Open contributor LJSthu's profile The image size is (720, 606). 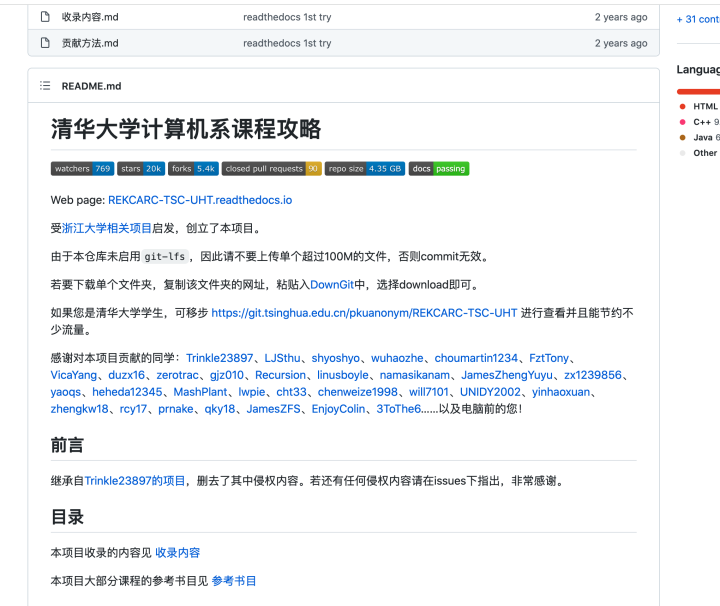[x=282, y=358]
